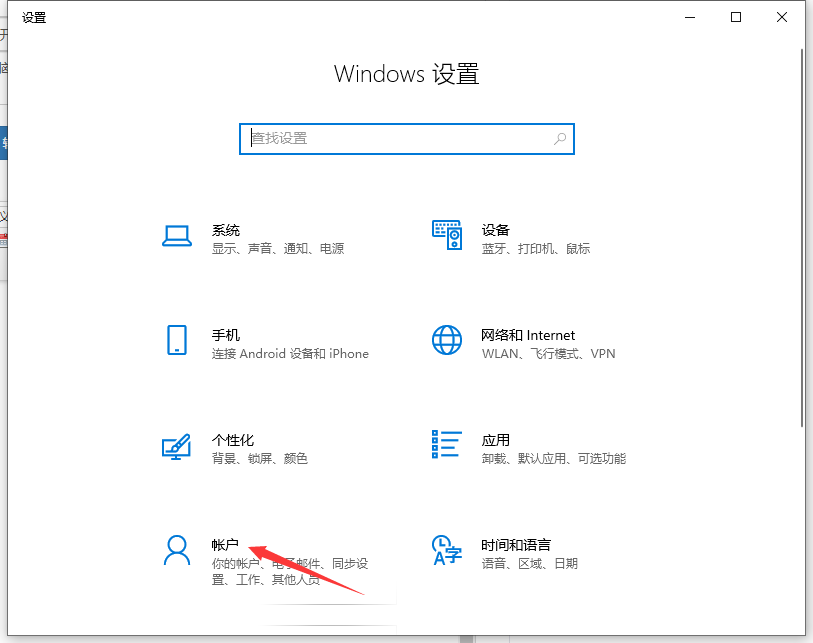Open 帐户 settings category
The image size is (813, 643).
pos(226,545)
